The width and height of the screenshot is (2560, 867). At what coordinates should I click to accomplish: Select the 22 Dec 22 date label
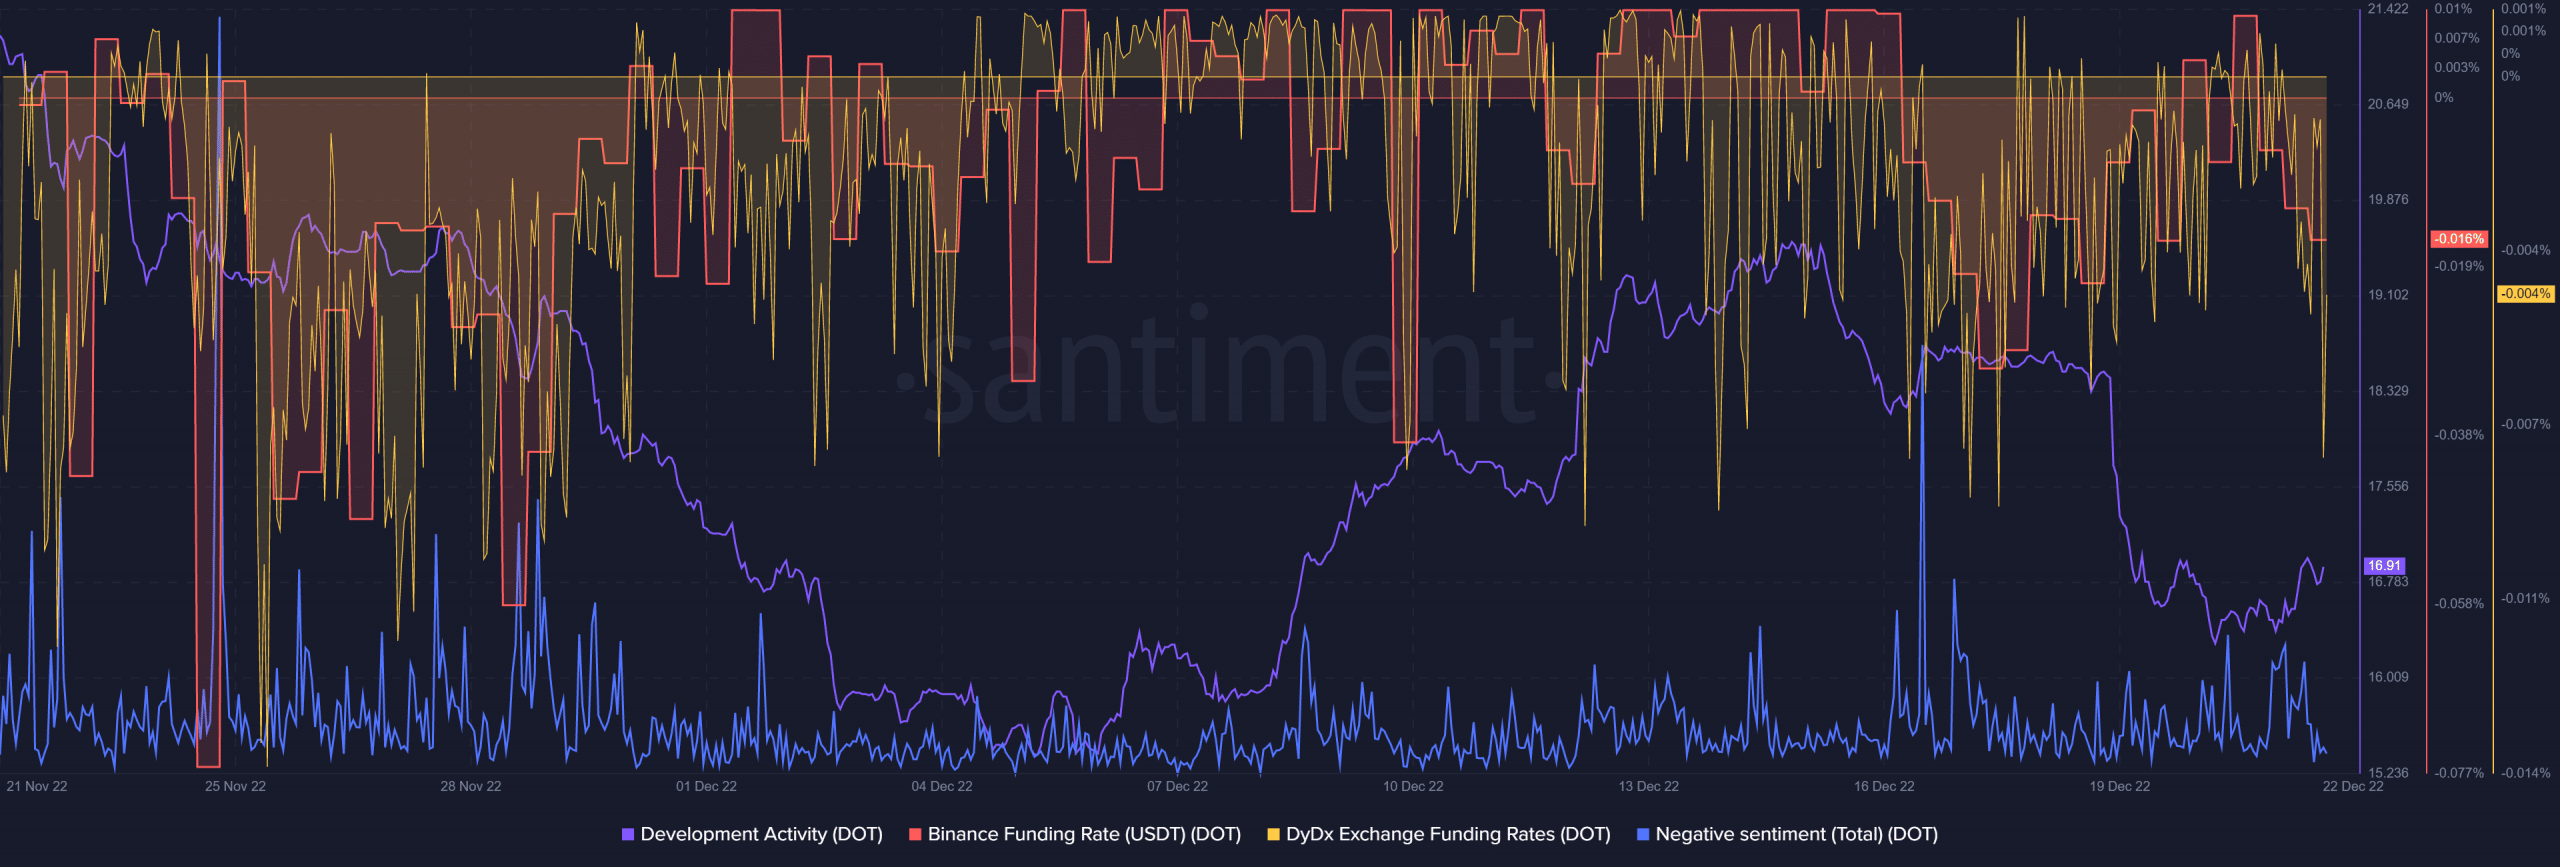(x=2353, y=786)
